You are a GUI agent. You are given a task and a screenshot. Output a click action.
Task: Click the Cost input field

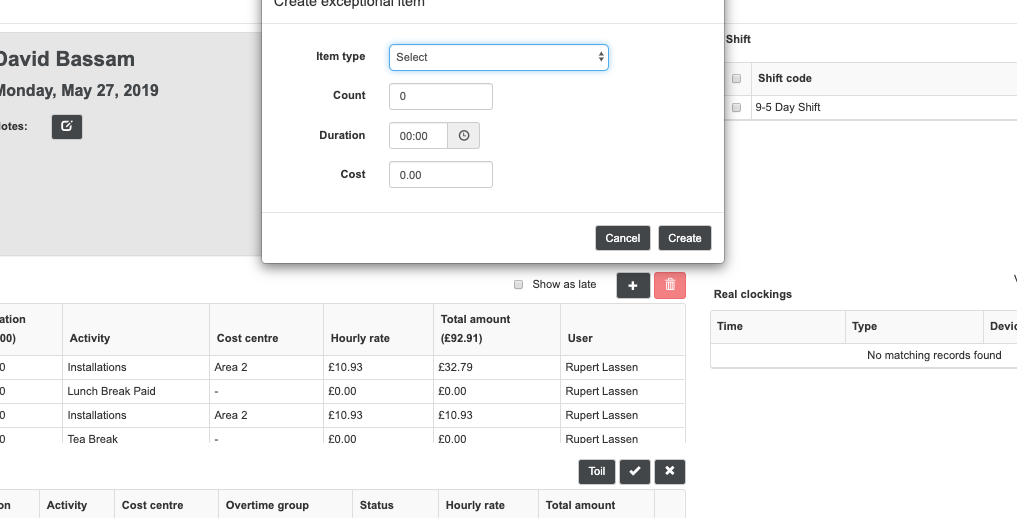[440, 175]
